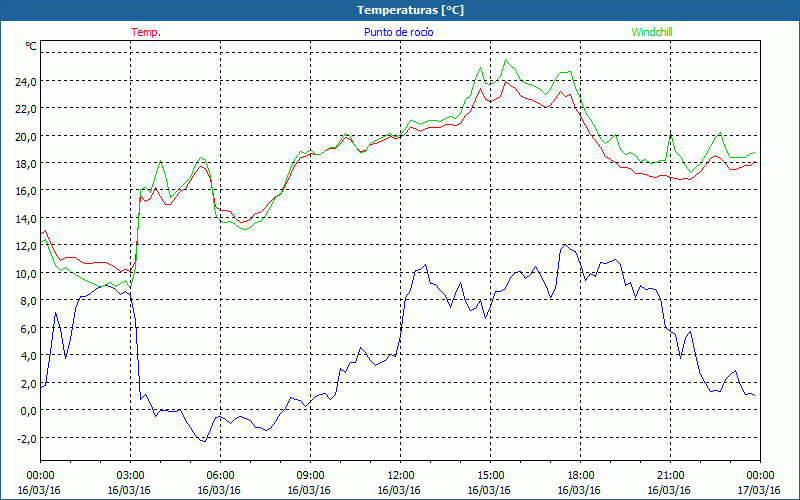Click the 15:00 16/03/16 time label
800x500 pixels.
click(490, 483)
